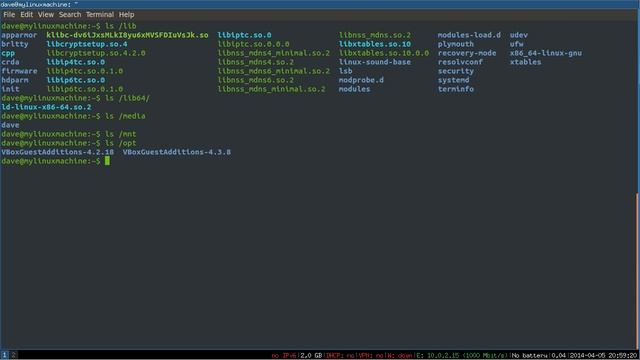
Task: Click 'libnss_mdns4_minimal.so.2' file name
Action: pos(273,53)
